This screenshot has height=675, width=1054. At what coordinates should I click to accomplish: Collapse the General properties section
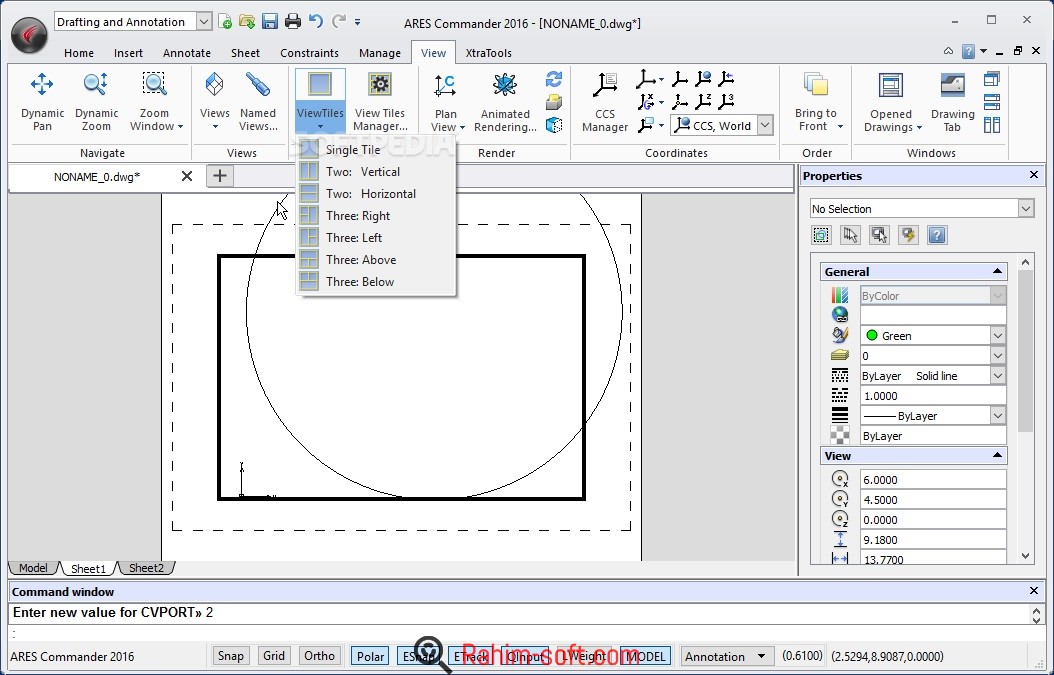coord(997,272)
